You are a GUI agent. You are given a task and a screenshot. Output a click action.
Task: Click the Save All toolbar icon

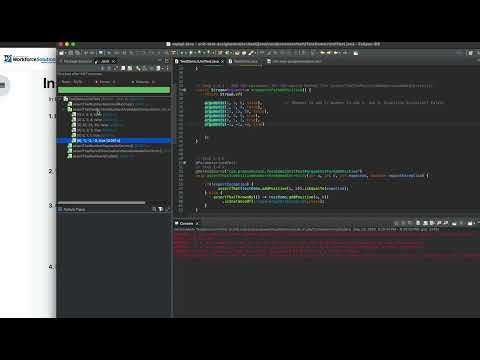click(x=77, y=53)
